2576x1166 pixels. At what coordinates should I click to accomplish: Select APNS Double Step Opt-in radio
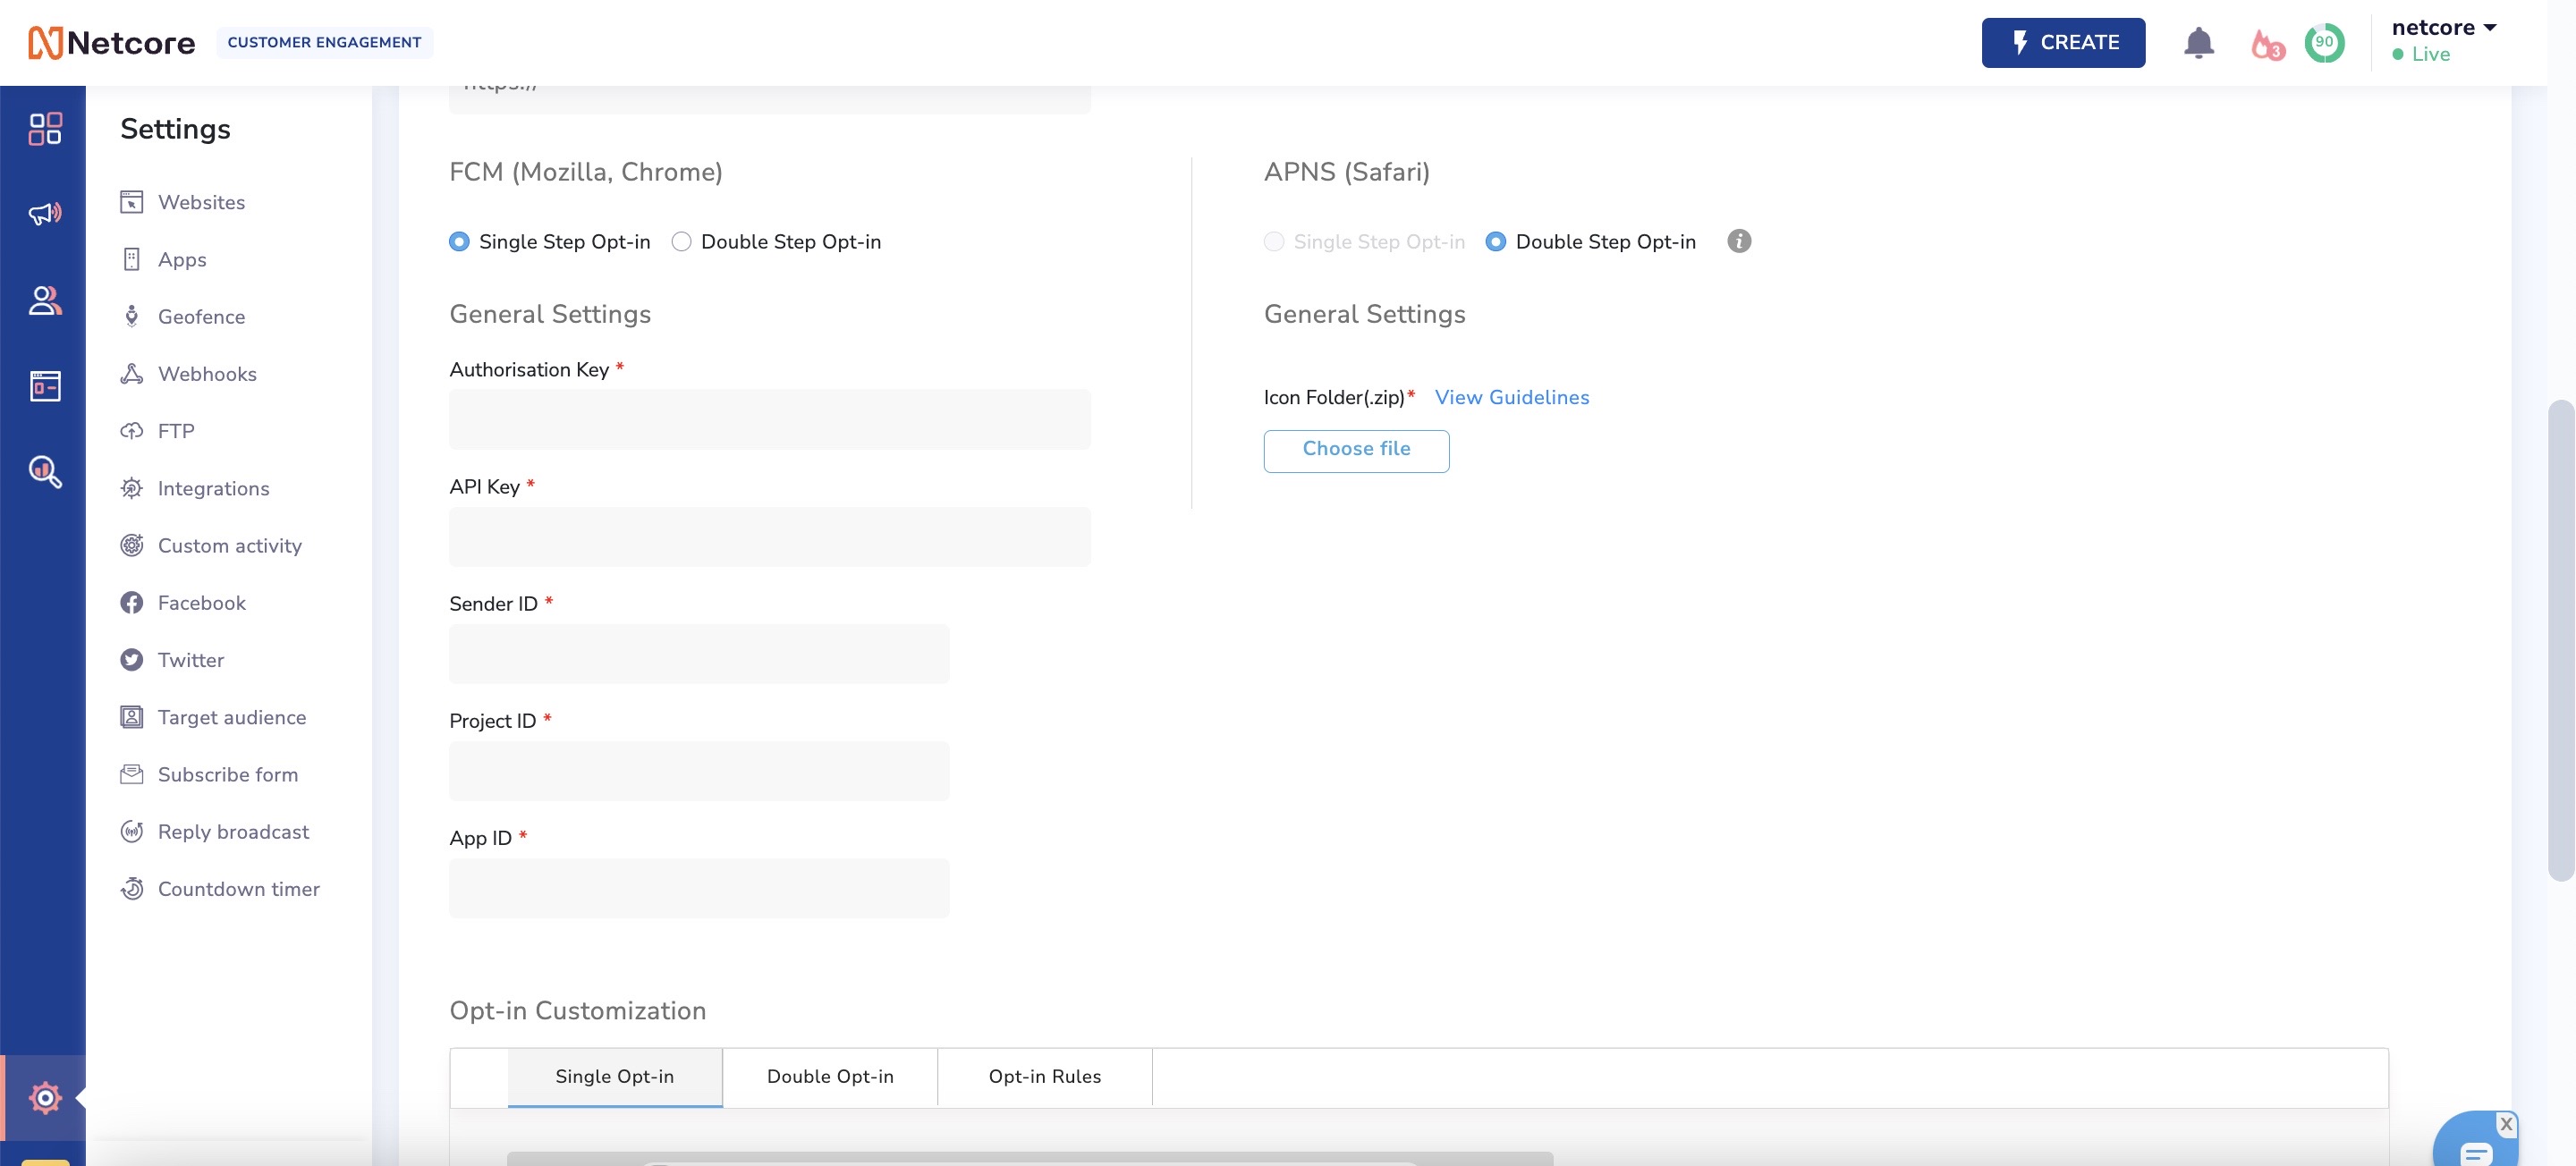[1495, 241]
